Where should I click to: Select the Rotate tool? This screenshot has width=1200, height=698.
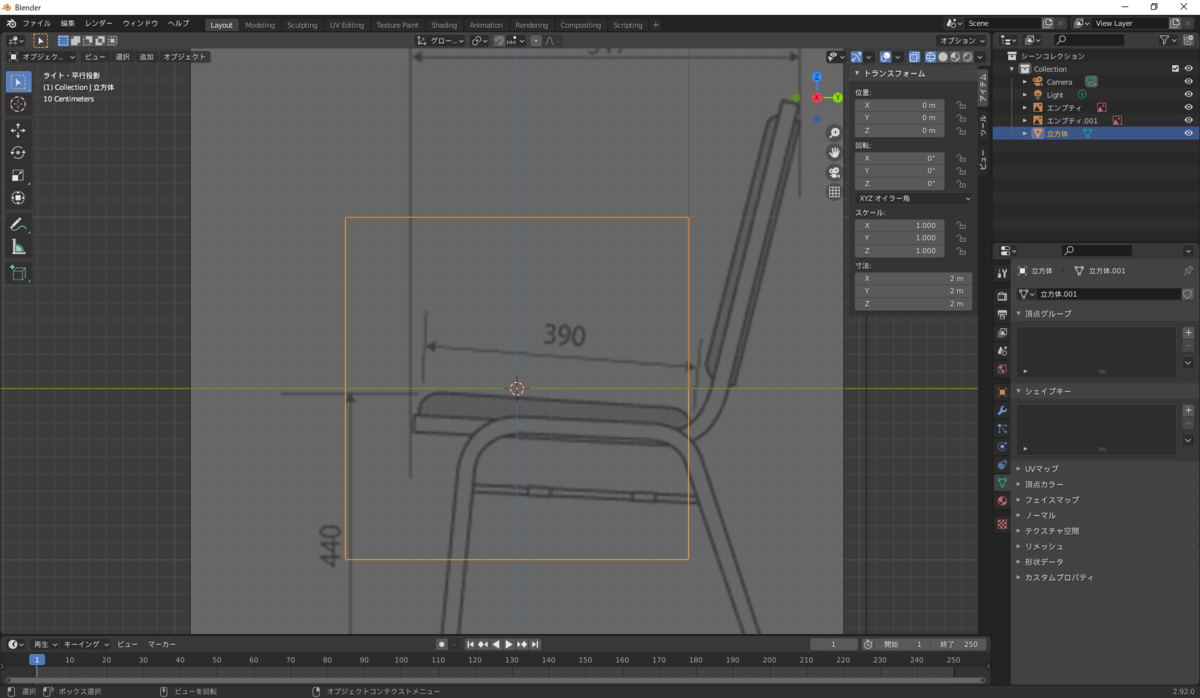18,153
